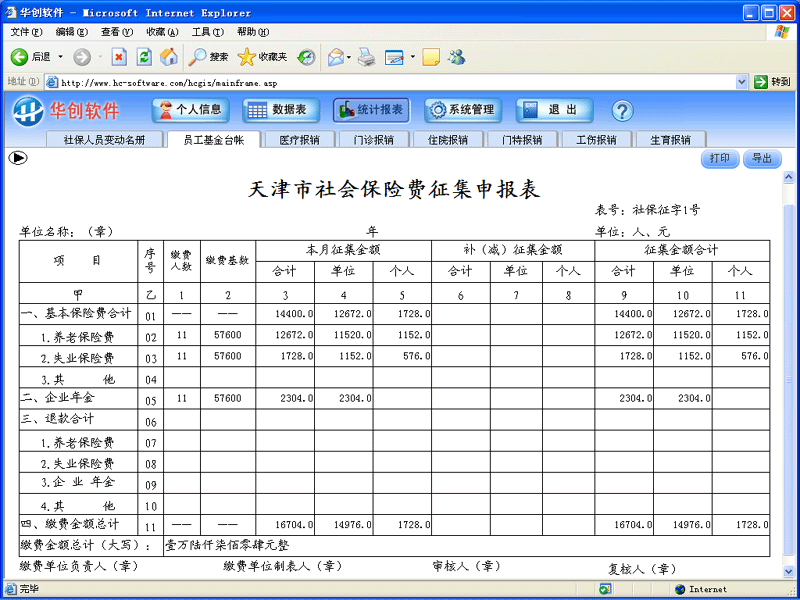Switch to 门特报销 tab

pyautogui.click(x=522, y=140)
